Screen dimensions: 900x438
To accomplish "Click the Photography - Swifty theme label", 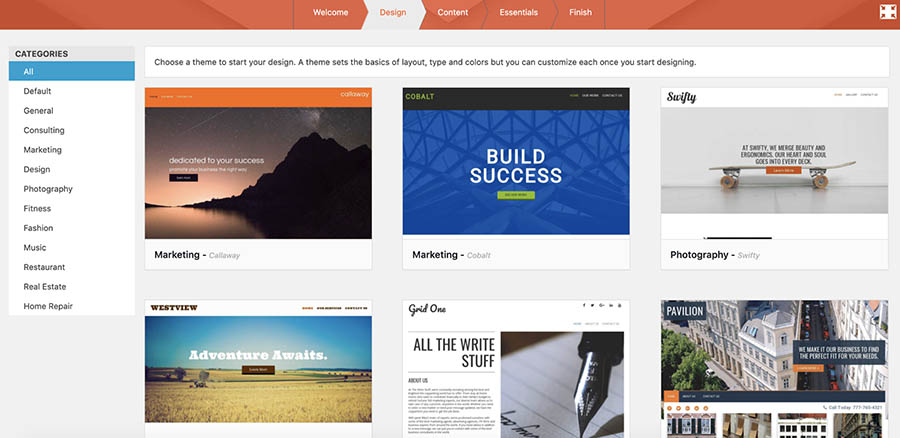I will [x=715, y=255].
